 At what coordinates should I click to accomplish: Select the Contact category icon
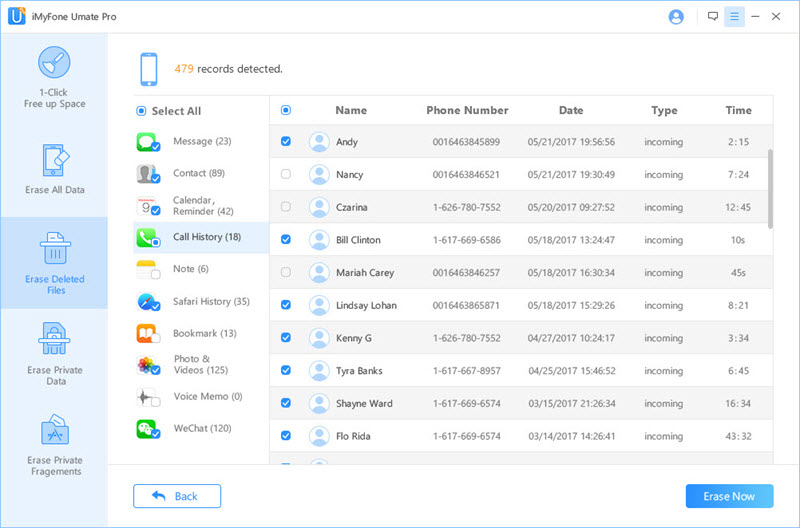tap(148, 174)
